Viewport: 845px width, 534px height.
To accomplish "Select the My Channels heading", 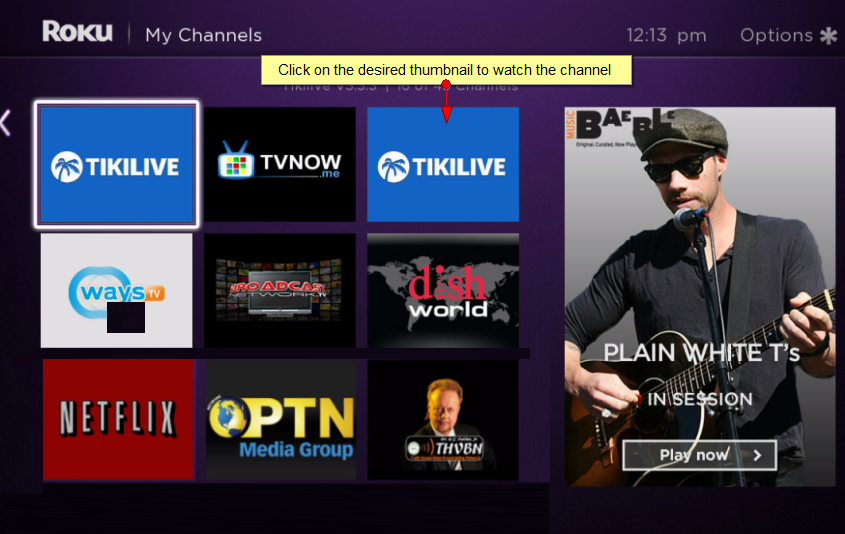I will tap(204, 36).
